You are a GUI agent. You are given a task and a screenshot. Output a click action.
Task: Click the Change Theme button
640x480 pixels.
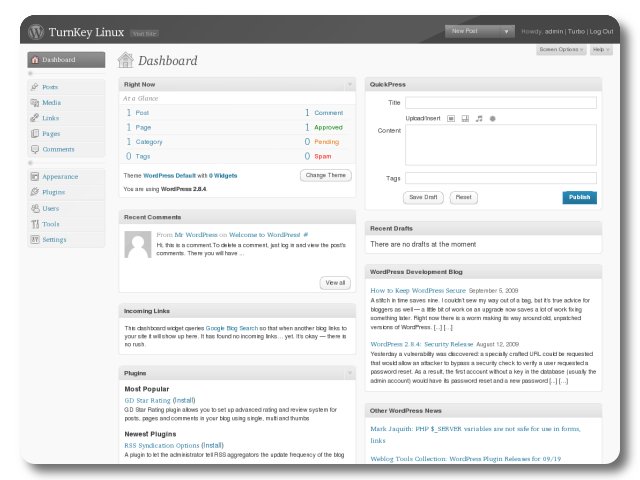325,175
